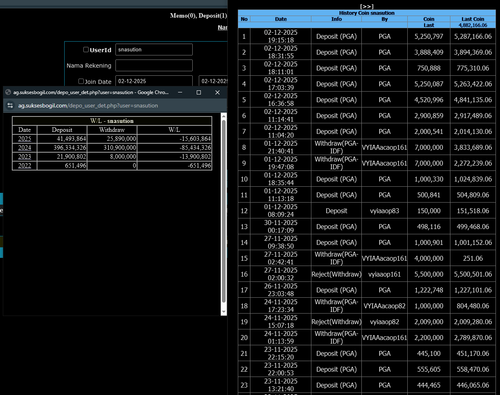Select row 7 last coin 2,014,130.06
This screenshot has height=395, width=500.
(x=473, y=131)
